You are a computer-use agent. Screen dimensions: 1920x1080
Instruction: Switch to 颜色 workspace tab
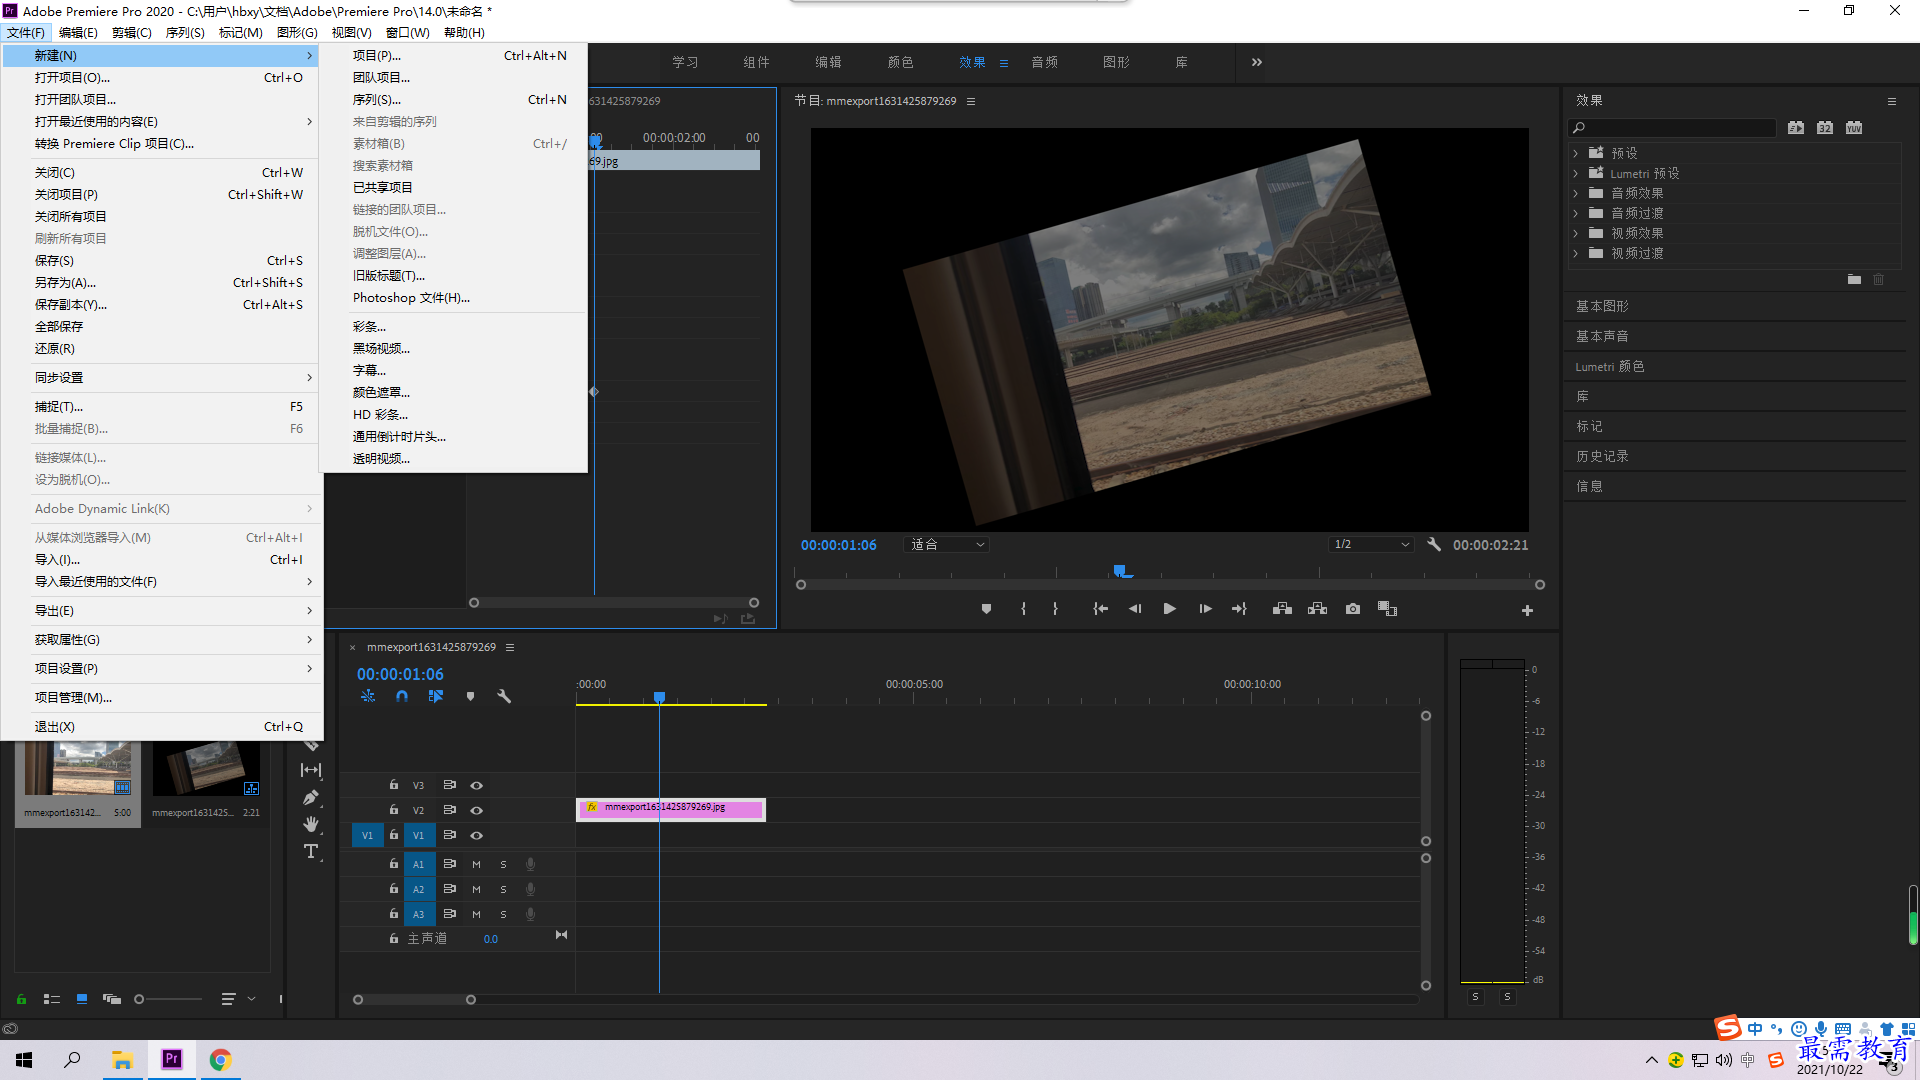(900, 62)
